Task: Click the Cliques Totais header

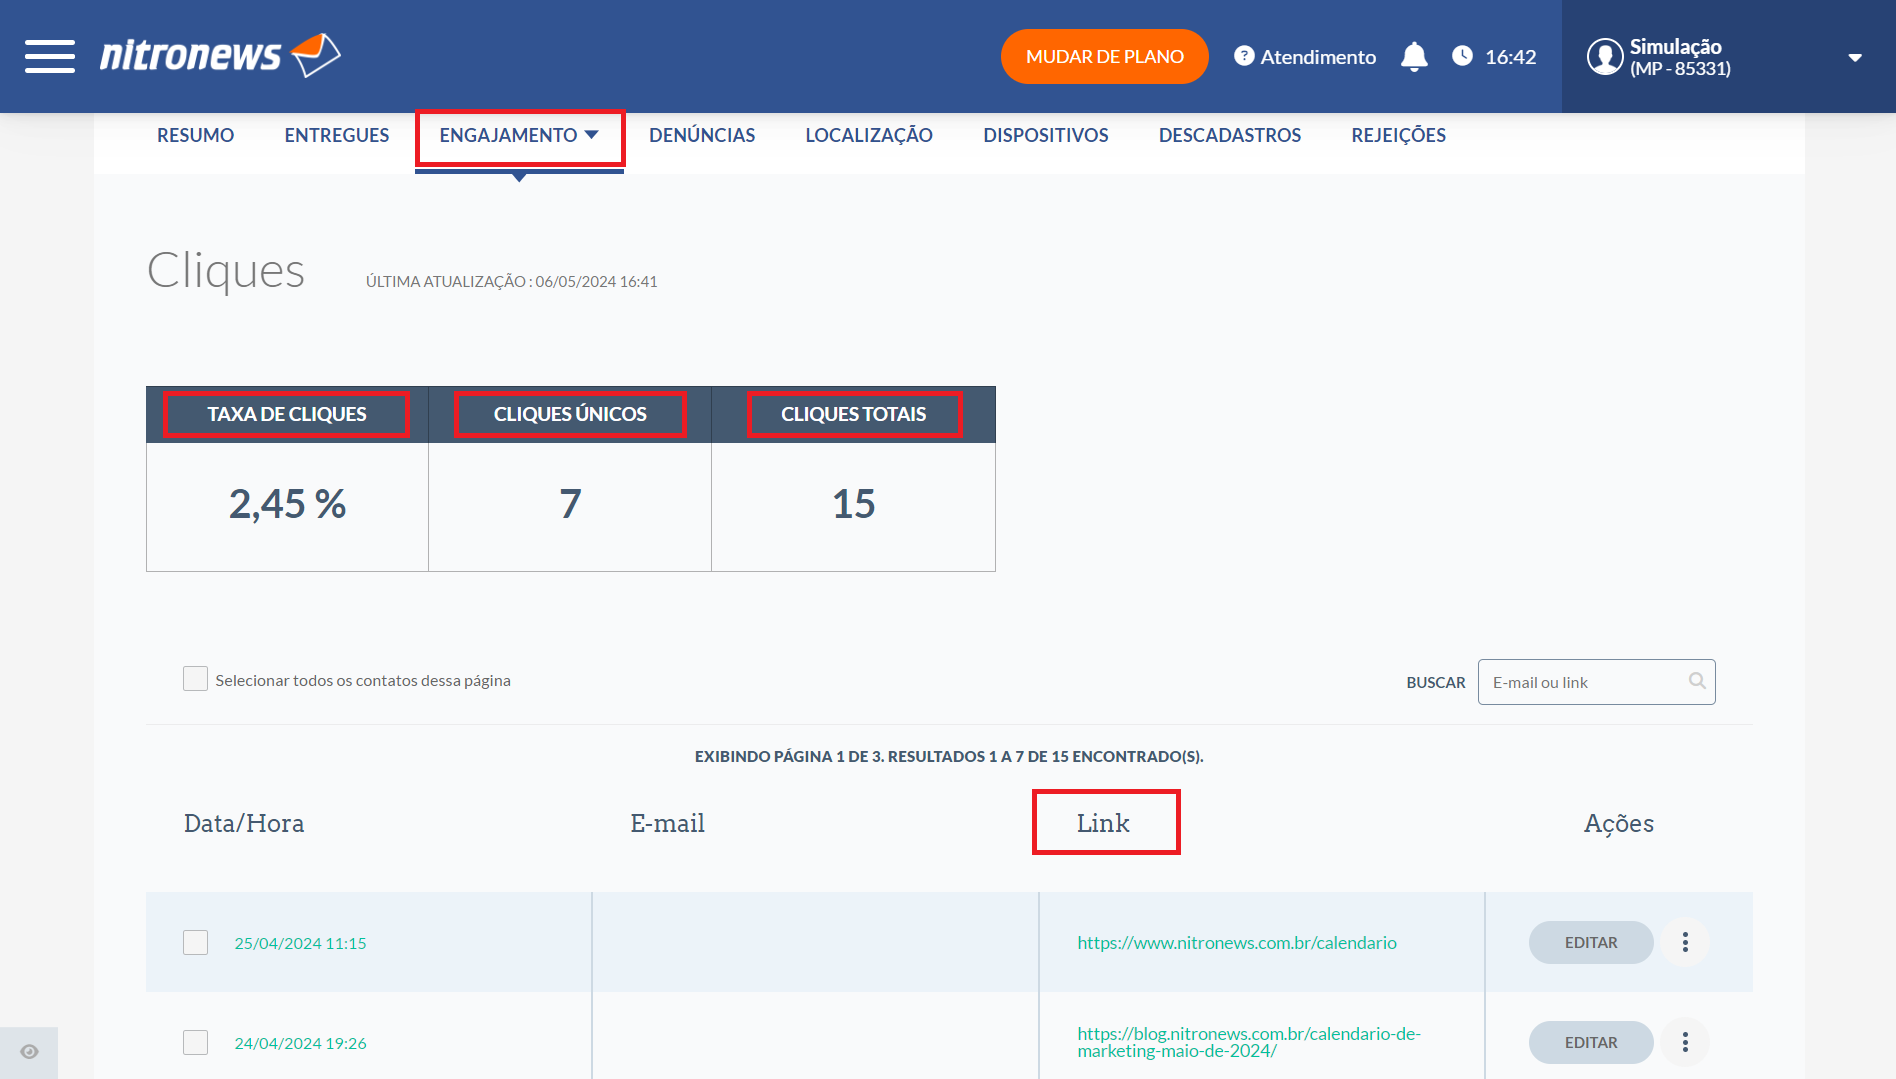Action: 854,414
